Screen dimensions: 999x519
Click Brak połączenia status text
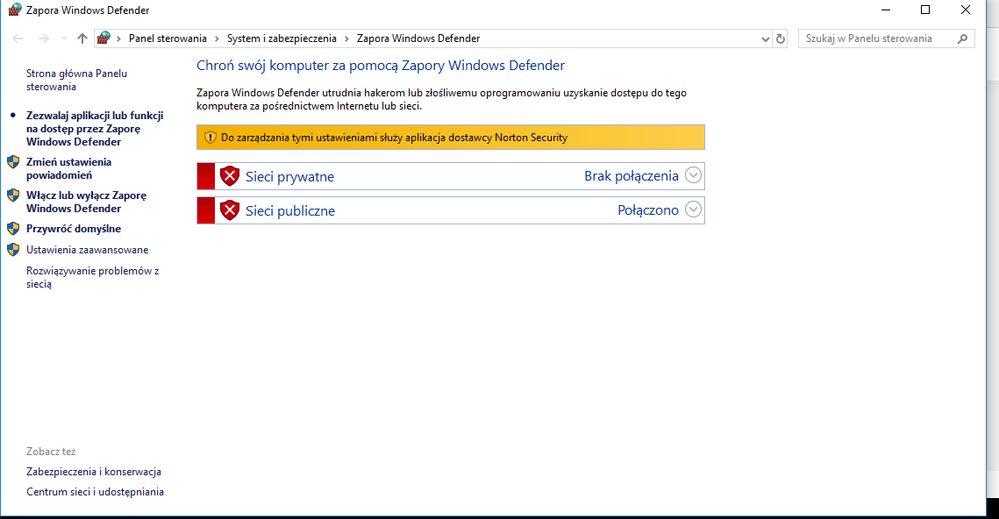tap(631, 176)
